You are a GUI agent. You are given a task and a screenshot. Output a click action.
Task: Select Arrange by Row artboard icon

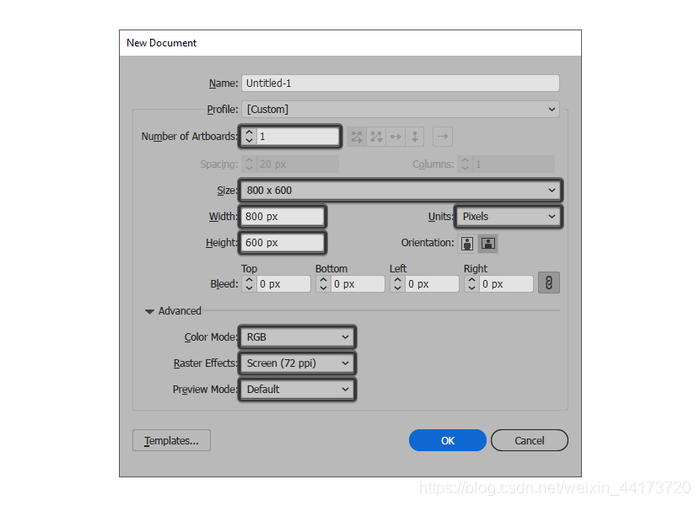point(396,136)
